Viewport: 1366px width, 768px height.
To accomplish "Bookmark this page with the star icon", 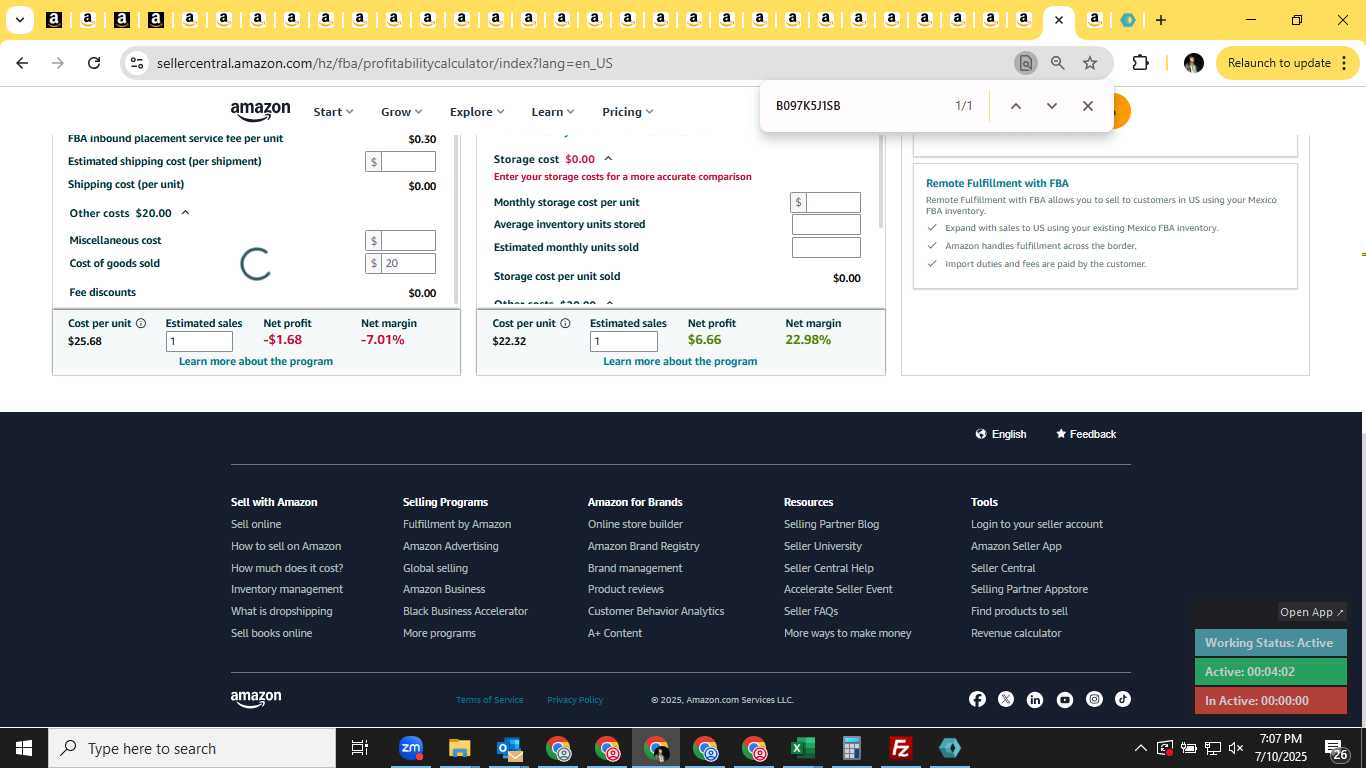I will tap(1090, 63).
